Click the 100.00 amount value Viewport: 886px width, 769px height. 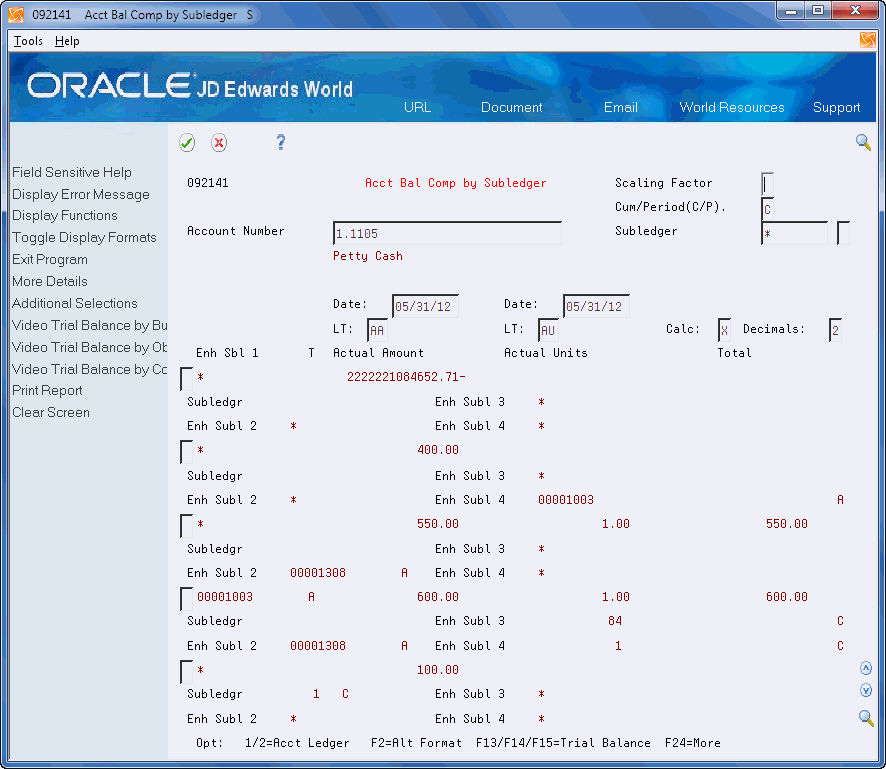438,670
